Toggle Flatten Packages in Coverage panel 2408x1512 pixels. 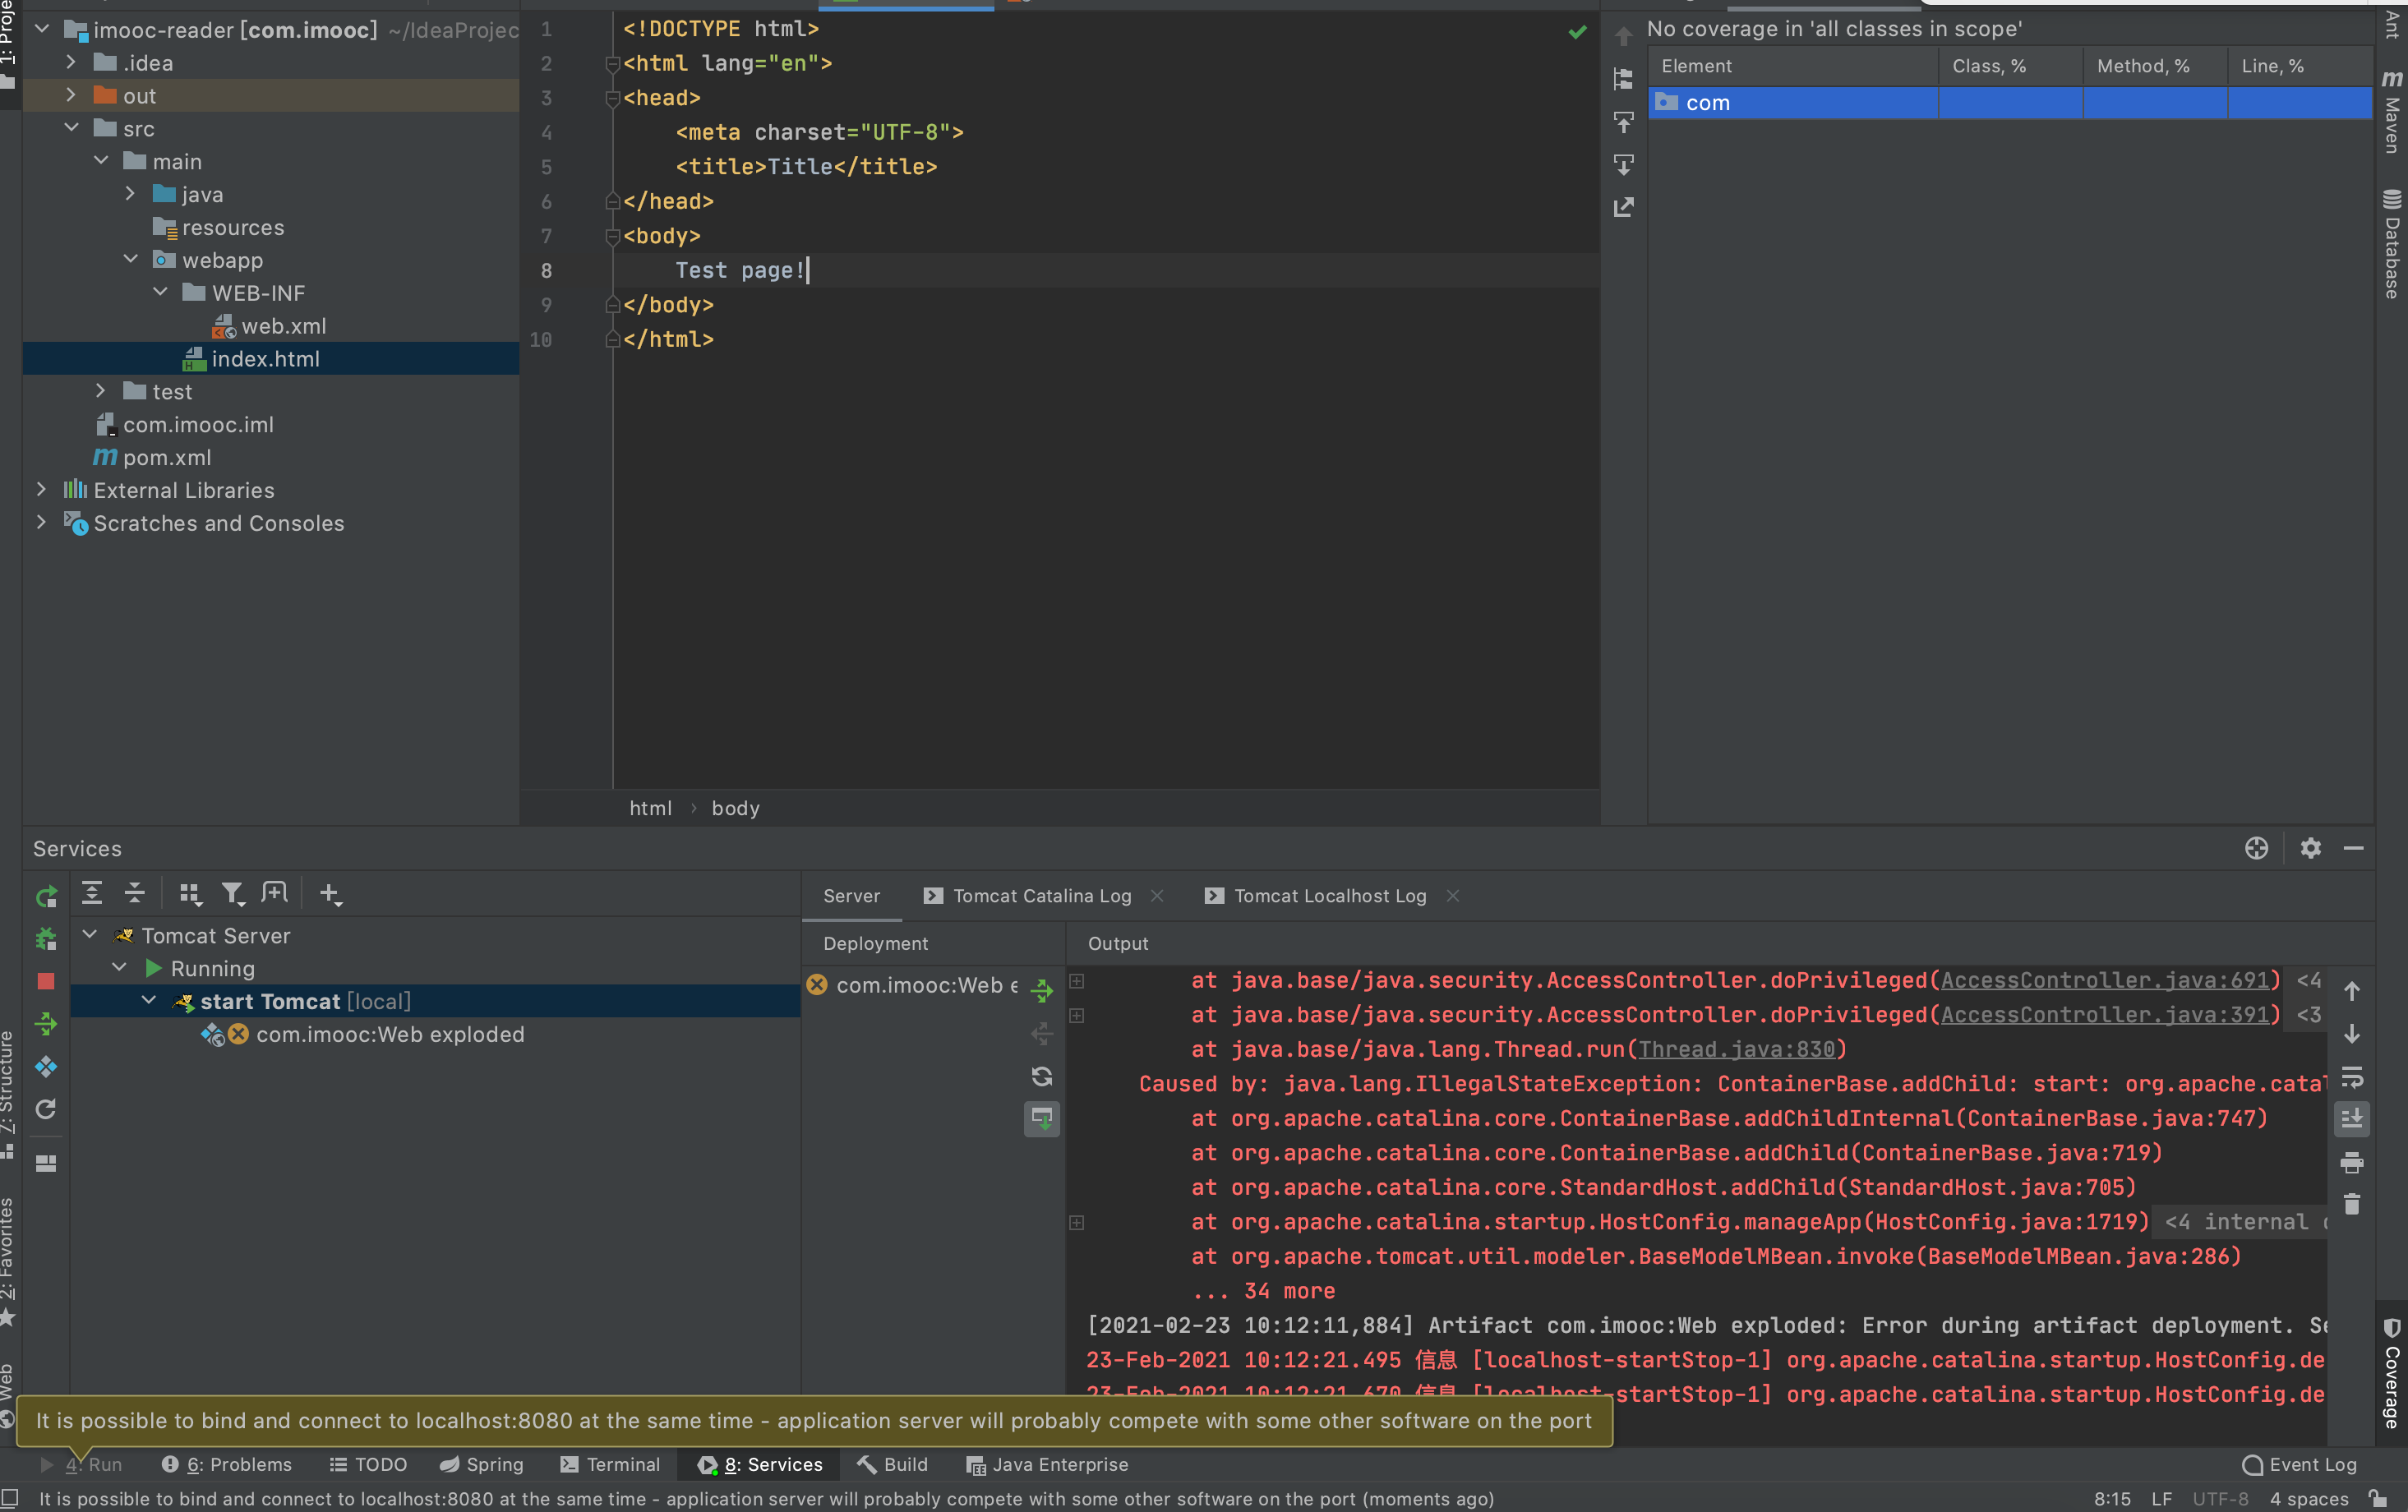tap(1624, 79)
